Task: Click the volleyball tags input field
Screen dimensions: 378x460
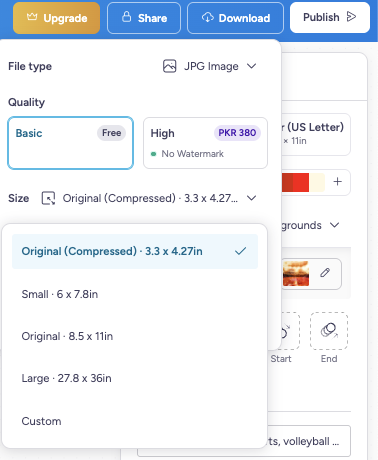Action: [308, 441]
